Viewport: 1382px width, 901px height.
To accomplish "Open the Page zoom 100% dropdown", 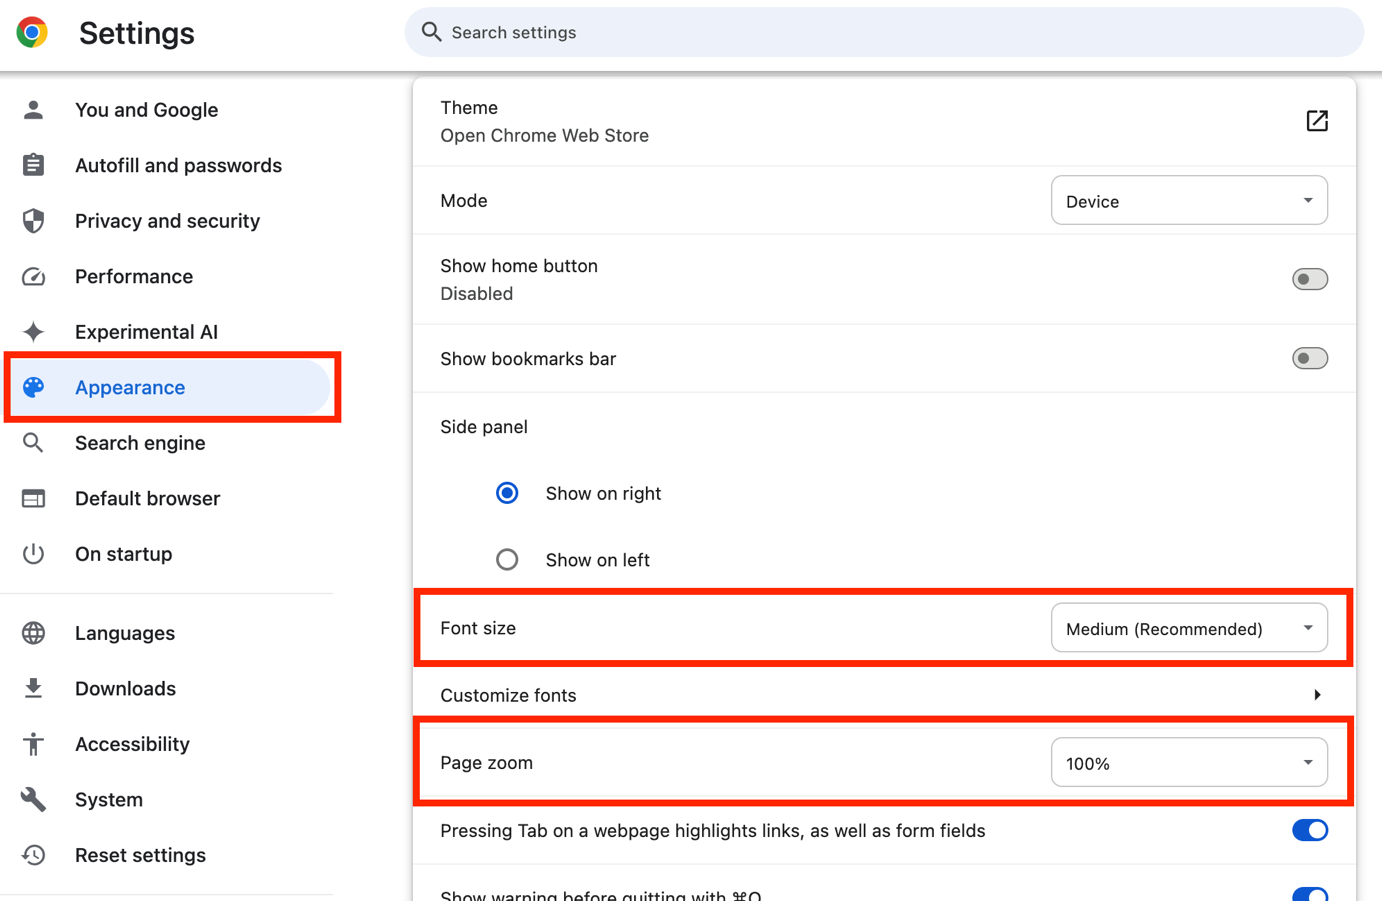I will (x=1188, y=763).
